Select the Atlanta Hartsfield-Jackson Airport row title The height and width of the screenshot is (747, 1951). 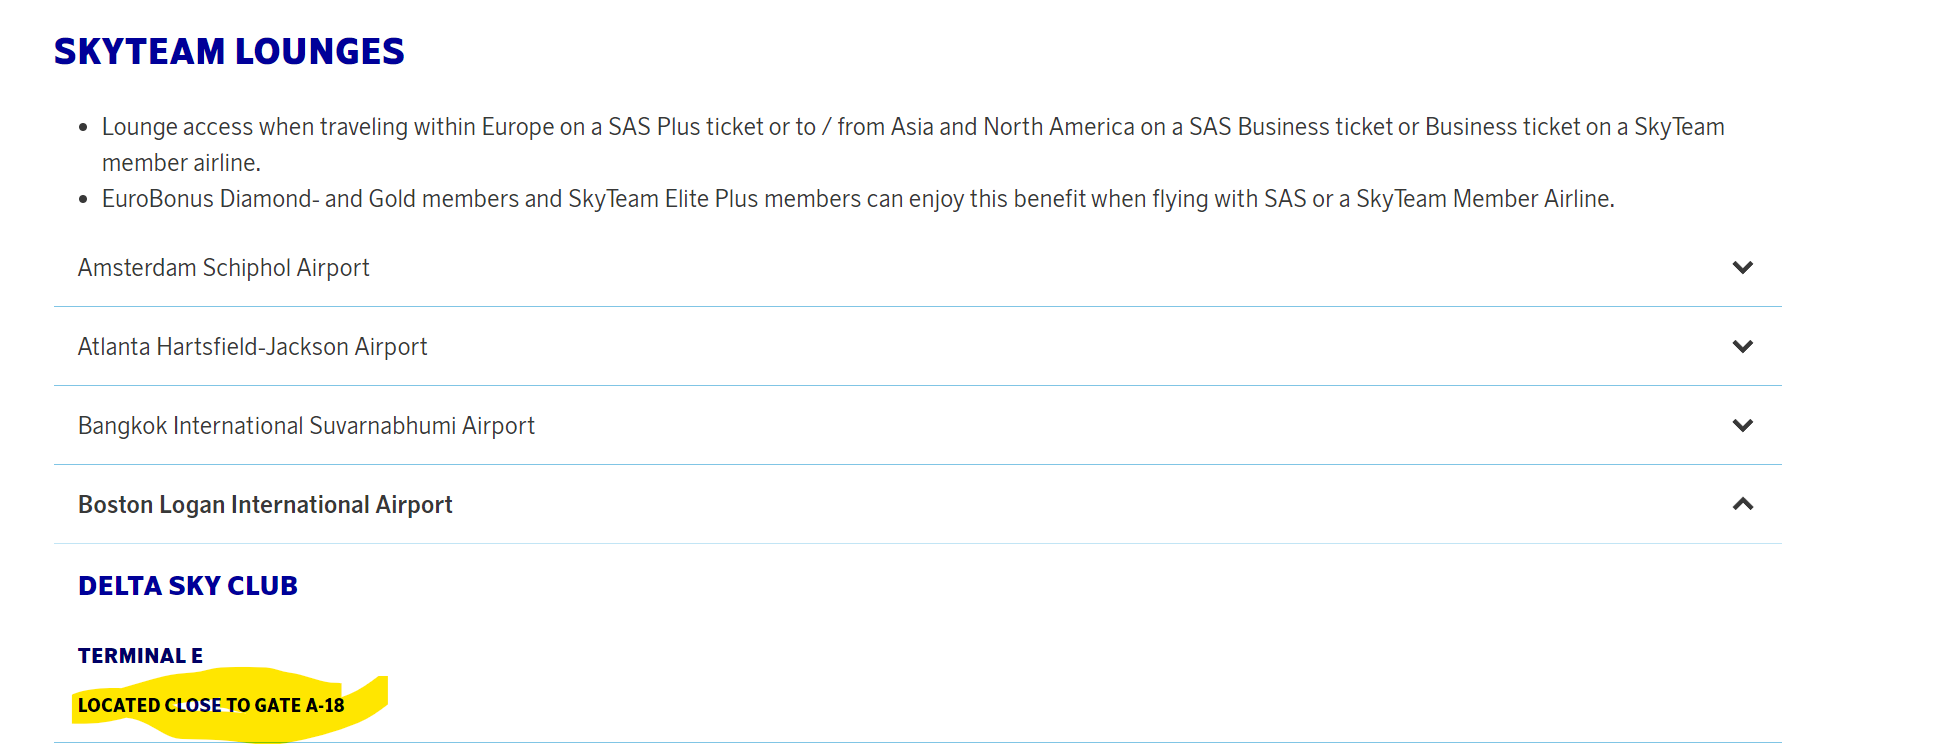[252, 347]
